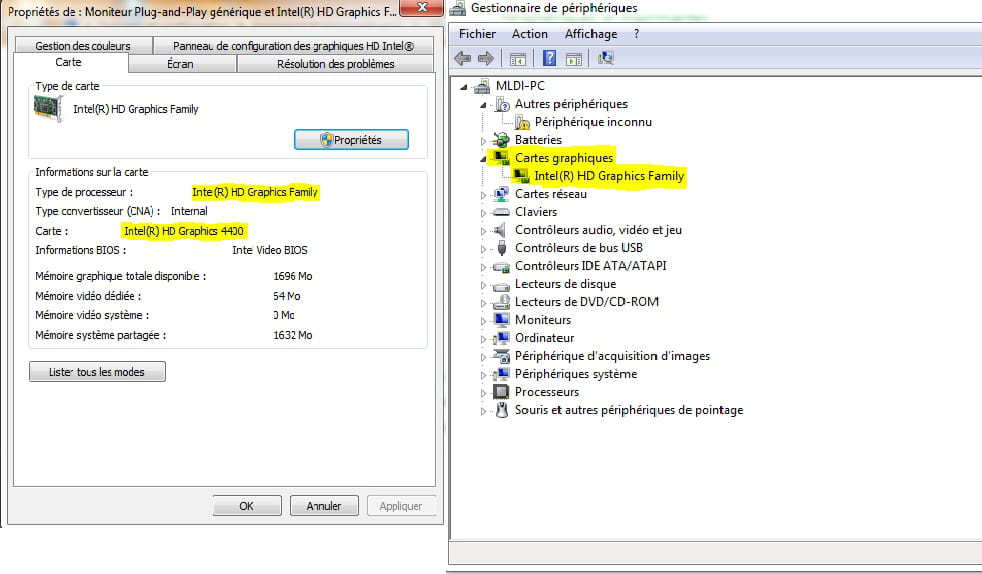
Task: Expand the Périphériques système branch
Action: pos(483,376)
